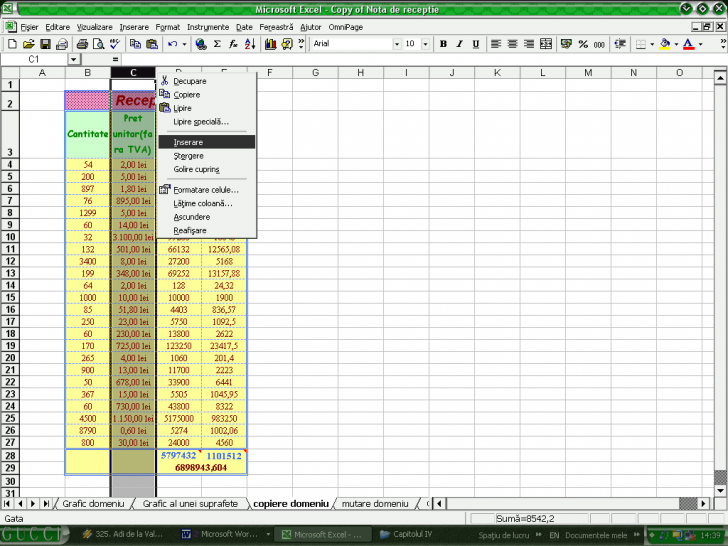Apply the yellow fill color
Viewport: 728px width, 546px height.
pos(665,44)
